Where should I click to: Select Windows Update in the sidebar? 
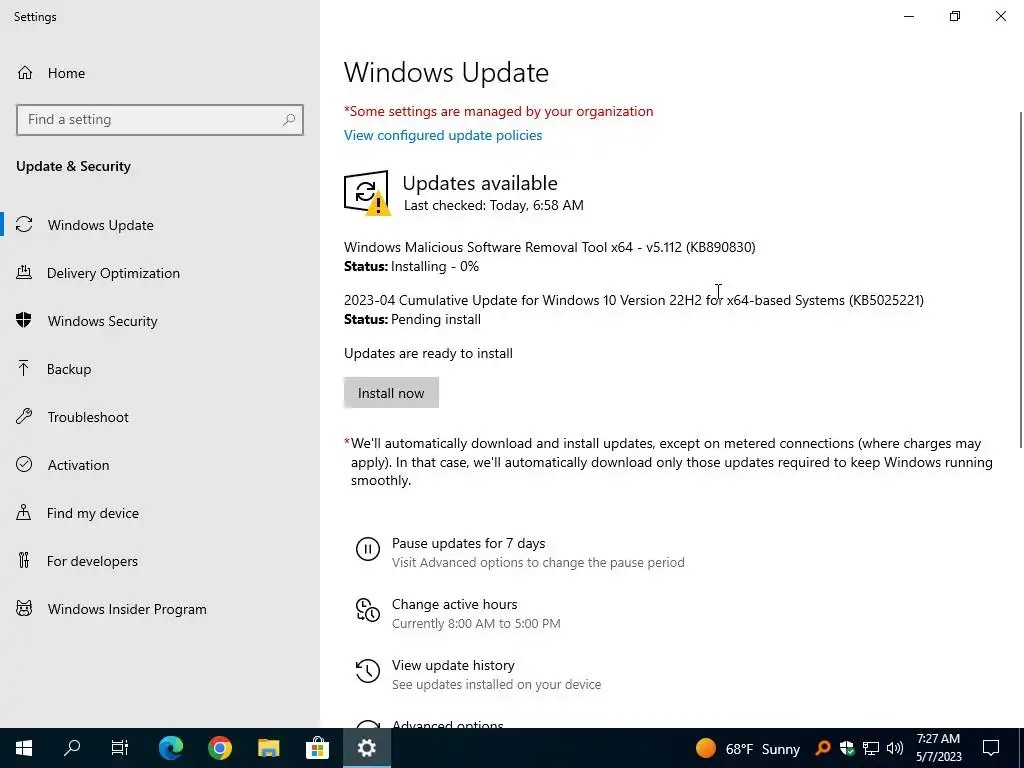(160, 225)
